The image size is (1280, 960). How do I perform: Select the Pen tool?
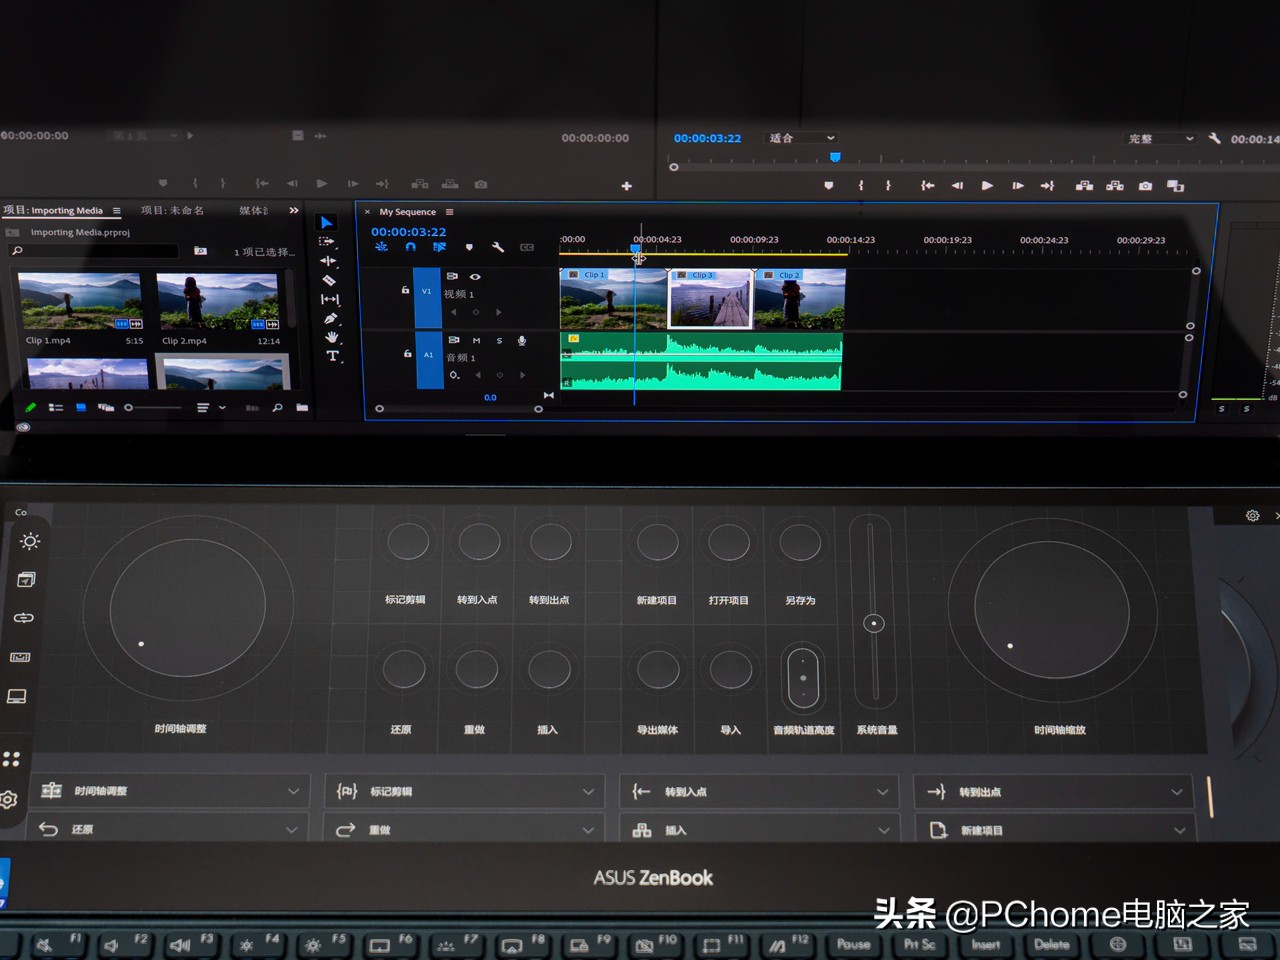click(330, 318)
